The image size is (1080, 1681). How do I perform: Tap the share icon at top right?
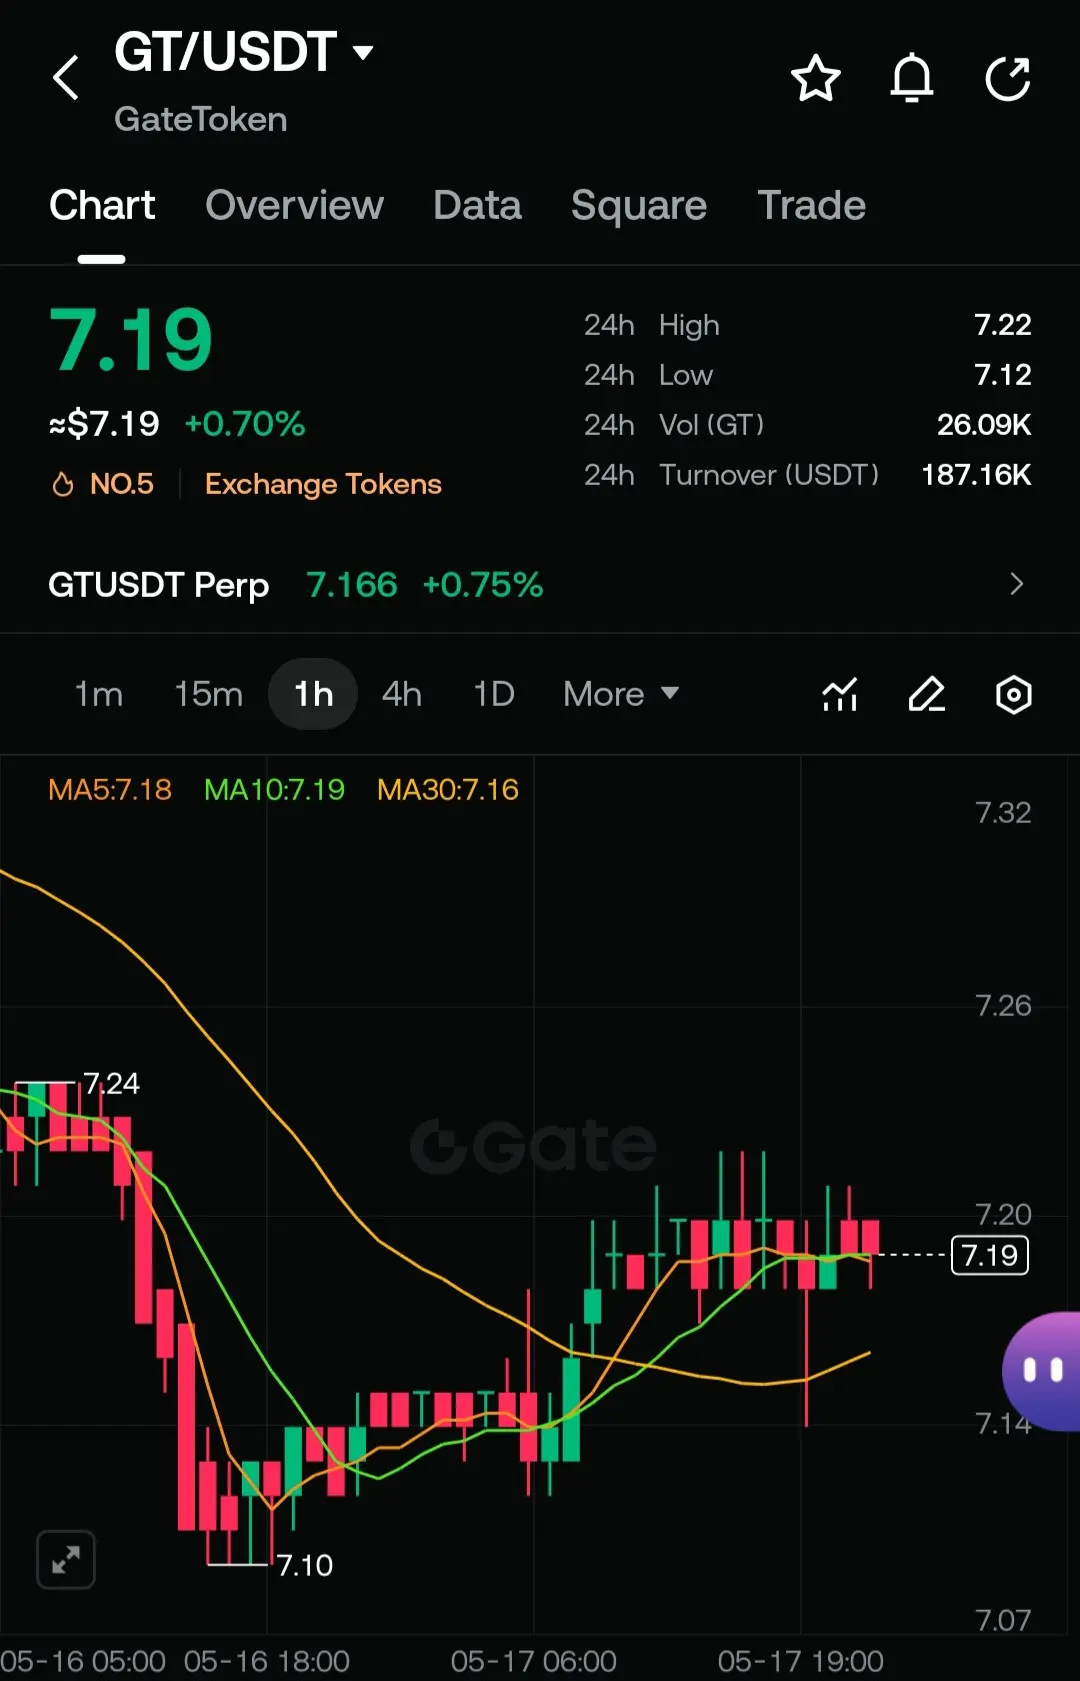[1008, 78]
